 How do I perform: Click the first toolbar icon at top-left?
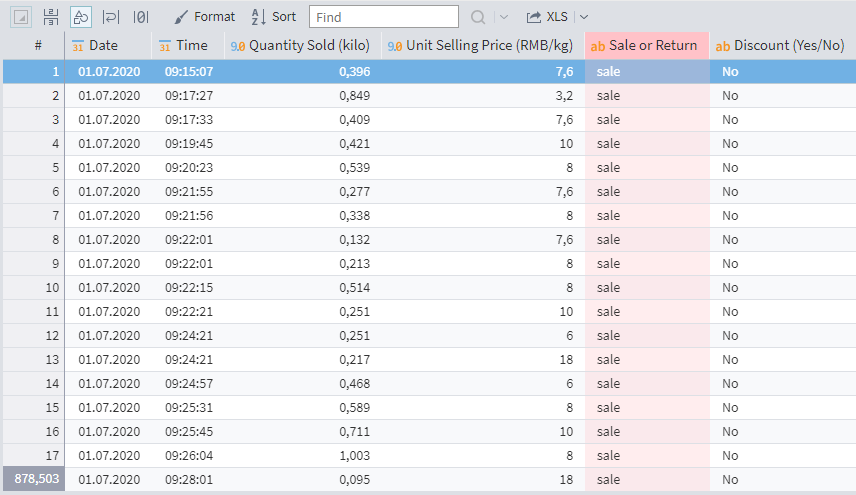(x=22, y=17)
